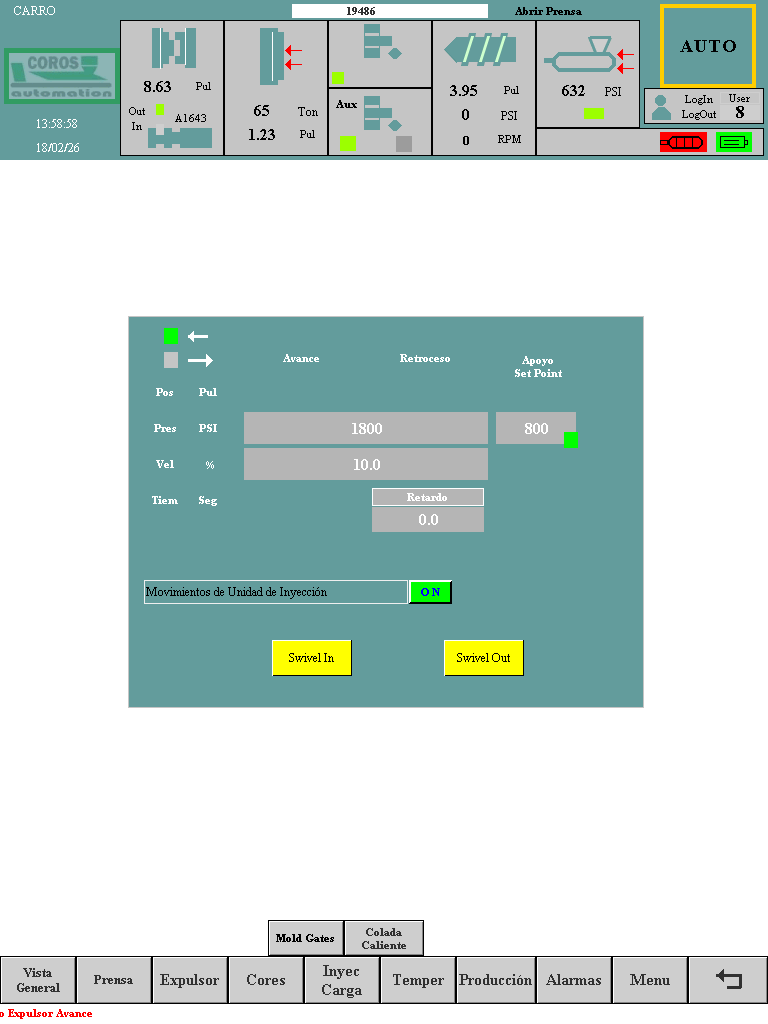
Task: Toggle Movimientos de Unidad de Inyección ON switch
Action: pos(431,592)
